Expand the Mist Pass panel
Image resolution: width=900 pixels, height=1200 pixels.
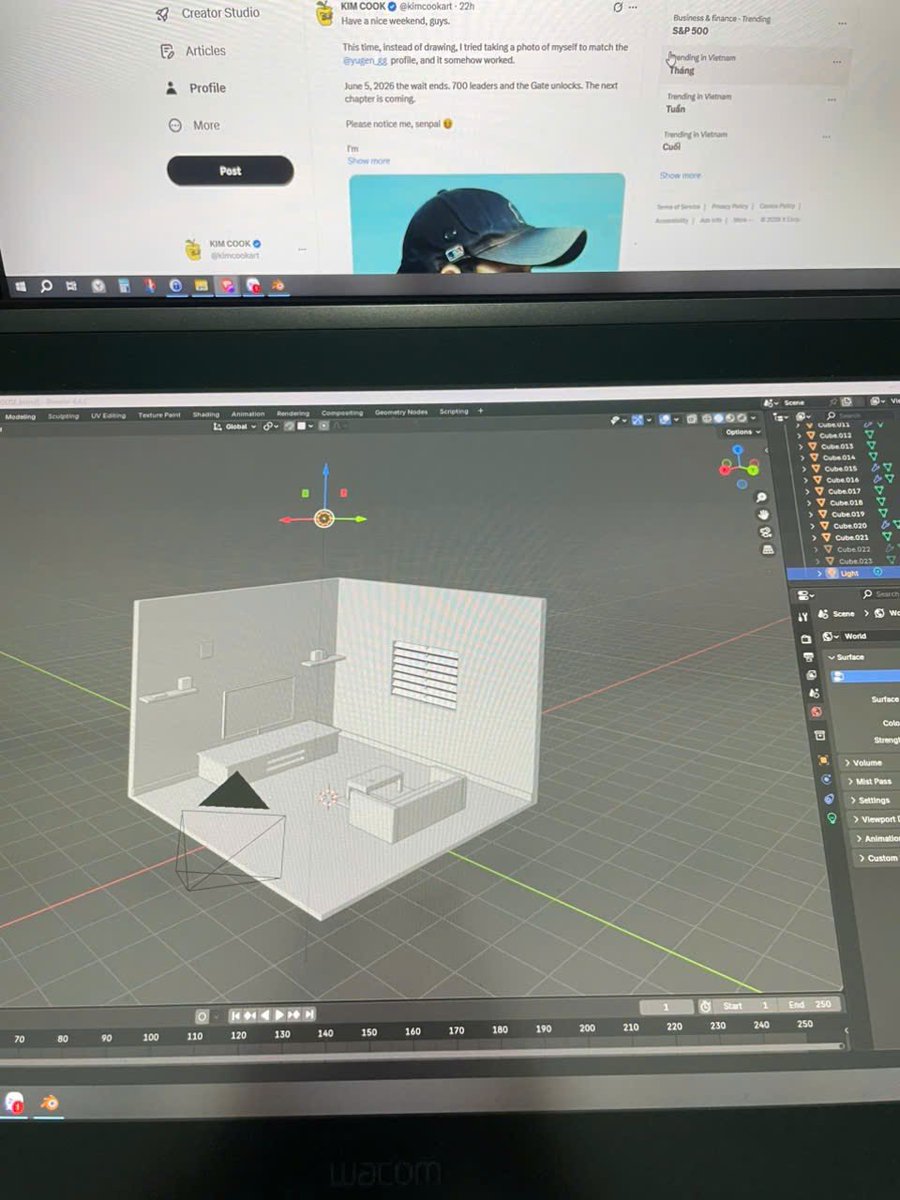click(x=869, y=781)
